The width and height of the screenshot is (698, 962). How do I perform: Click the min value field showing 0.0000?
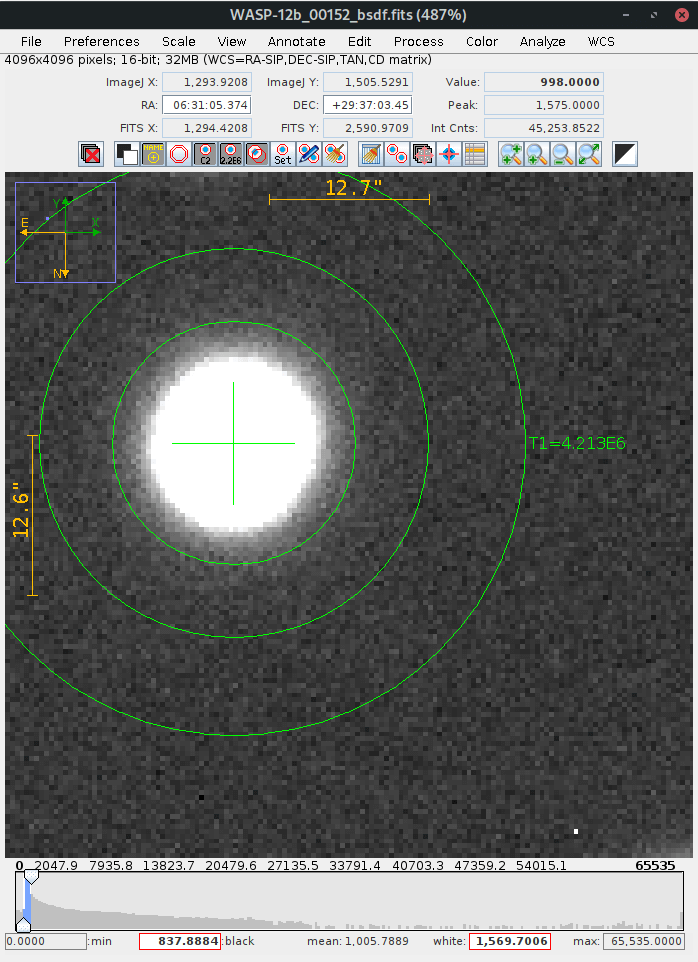tap(45, 941)
